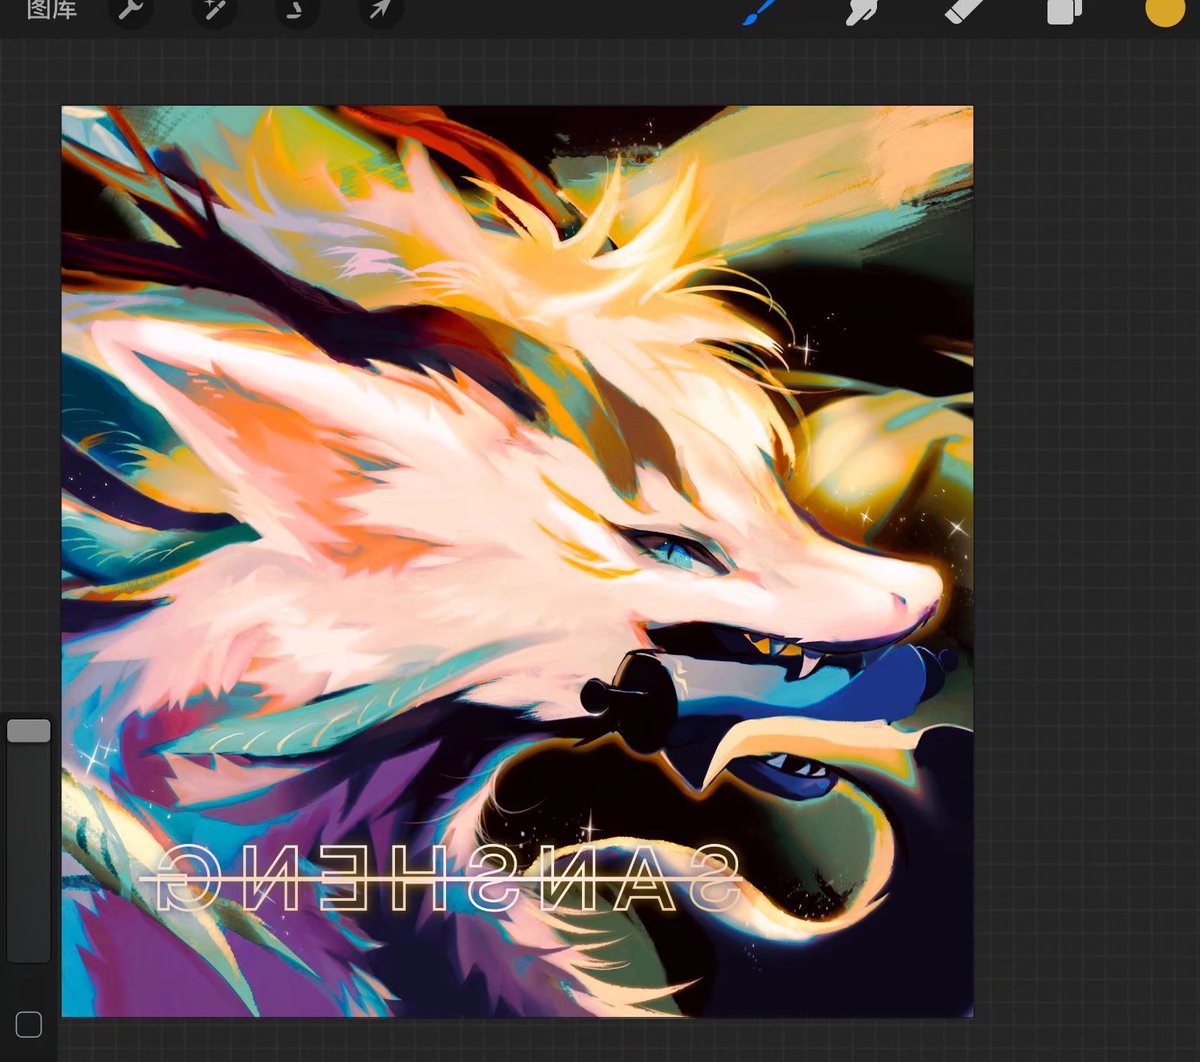Viewport: 1200px width, 1062px height.
Task: Activate the Transform arrow tool
Action: pyautogui.click(x=381, y=11)
